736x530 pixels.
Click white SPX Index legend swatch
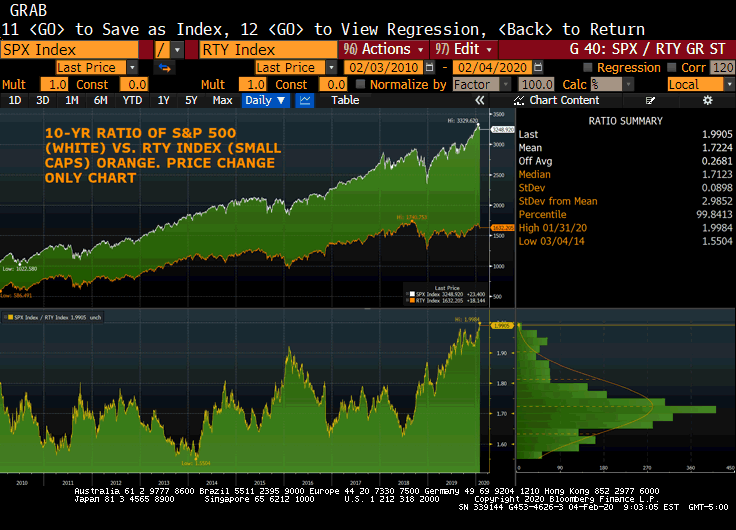pyautogui.click(x=412, y=294)
